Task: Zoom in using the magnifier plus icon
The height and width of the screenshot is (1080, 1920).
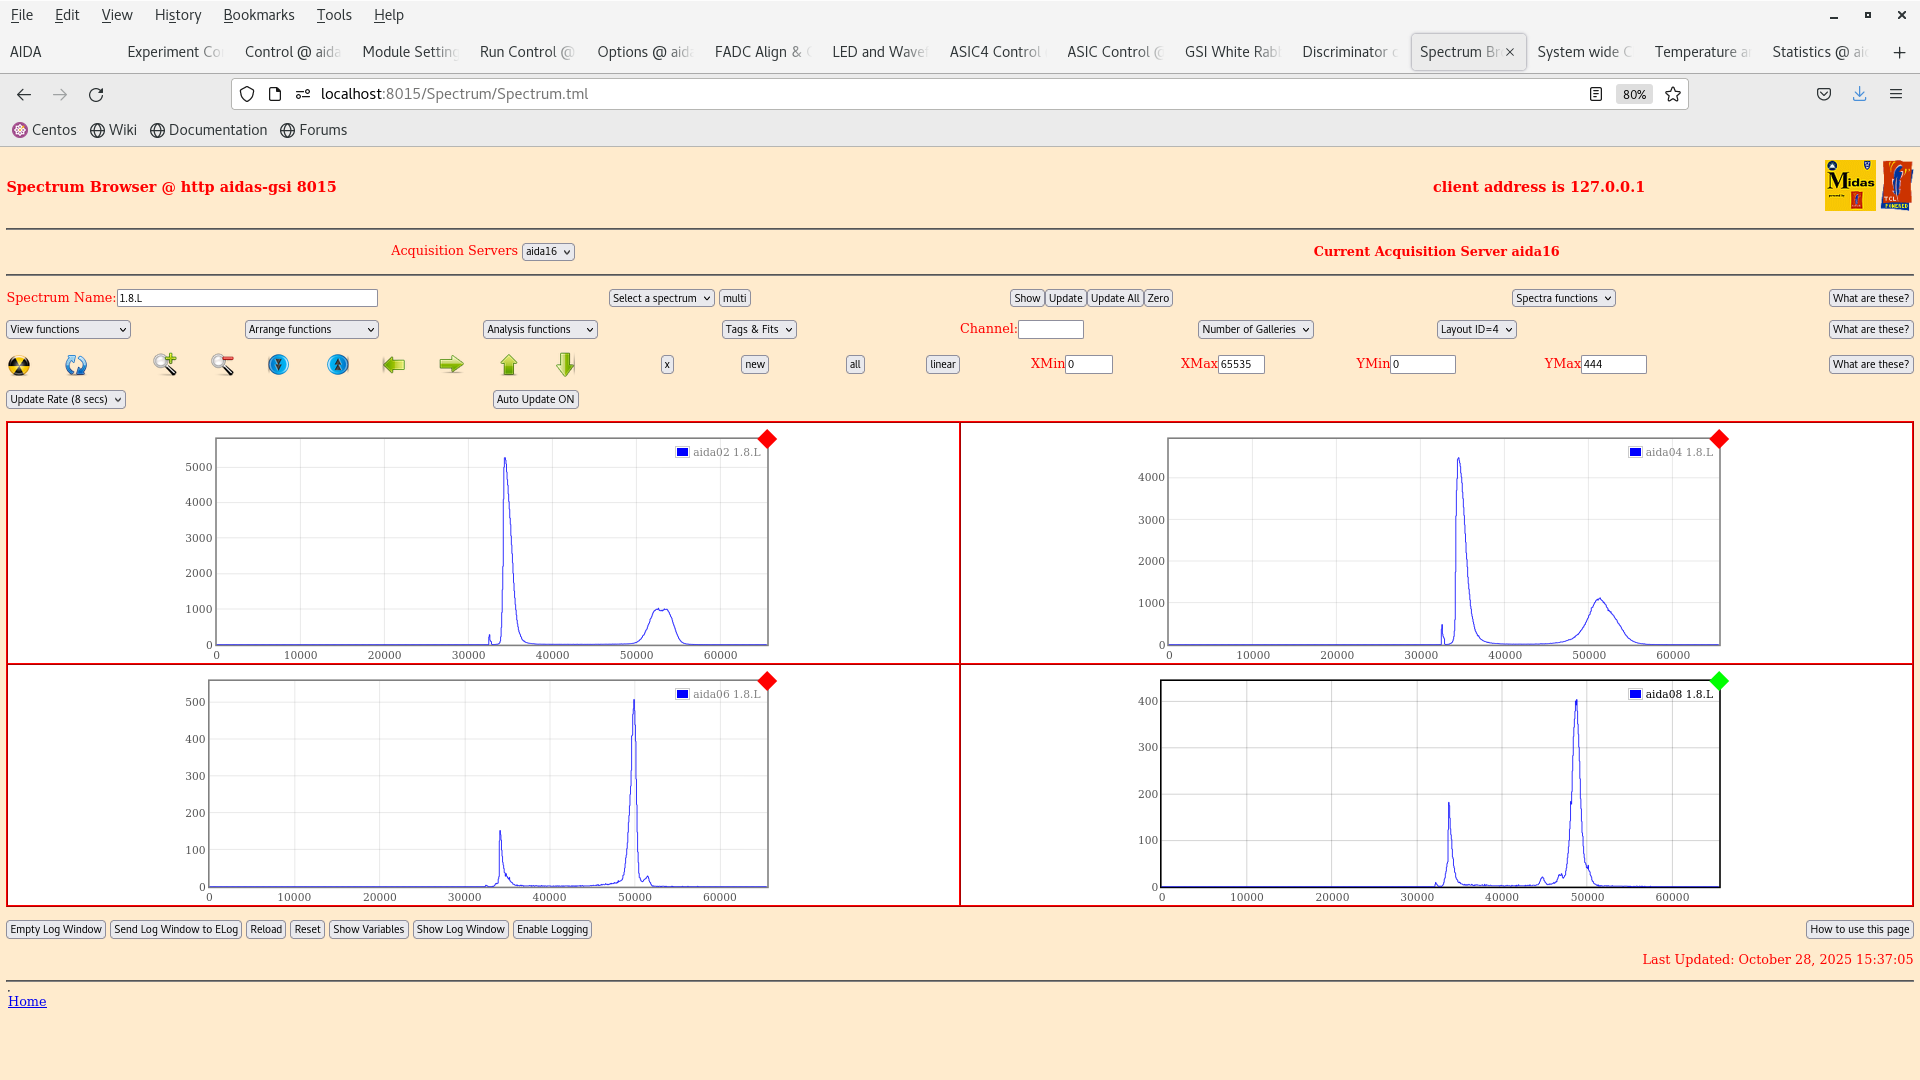Action: (164, 365)
